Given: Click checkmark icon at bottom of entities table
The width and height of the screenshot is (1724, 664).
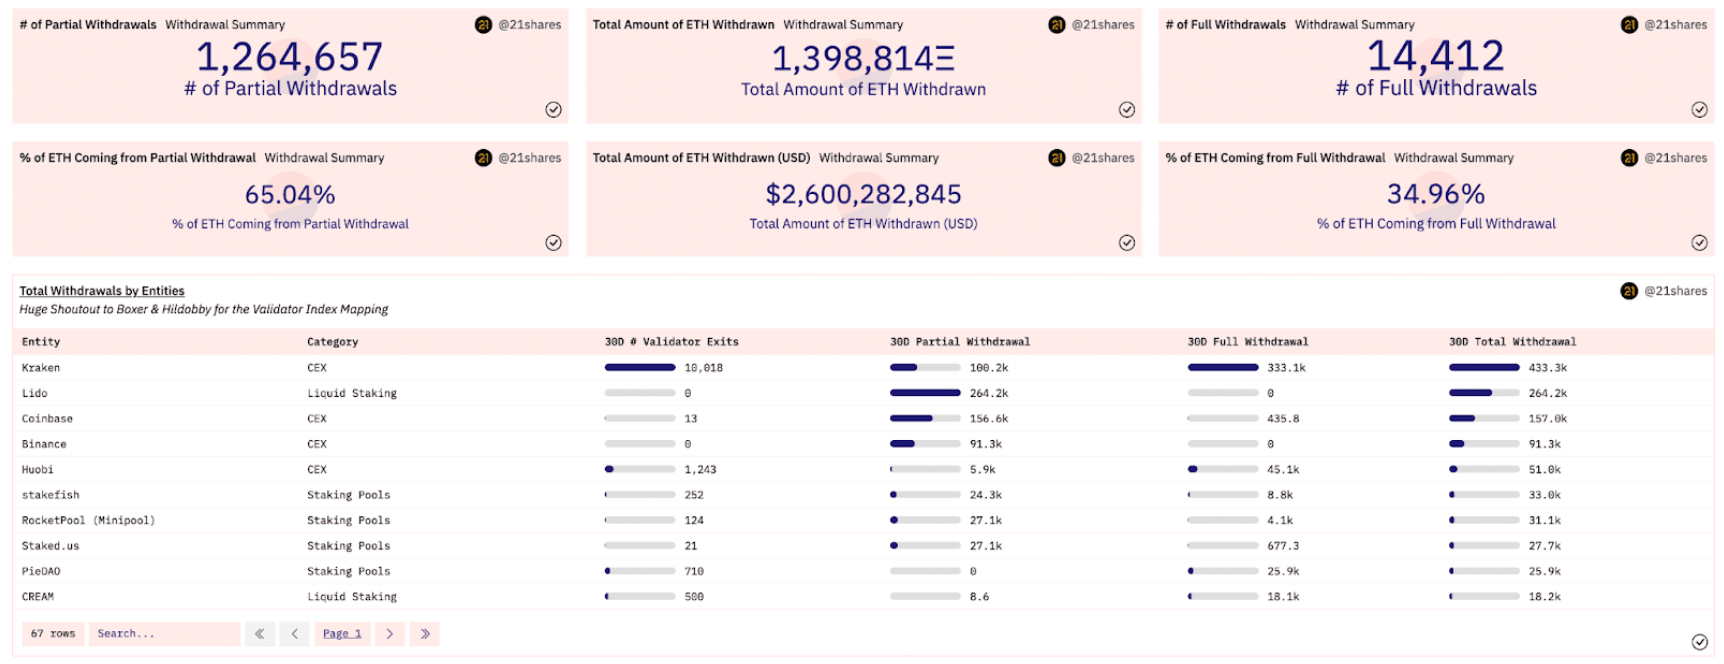Looking at the screenshot, I should (1699, 642).
